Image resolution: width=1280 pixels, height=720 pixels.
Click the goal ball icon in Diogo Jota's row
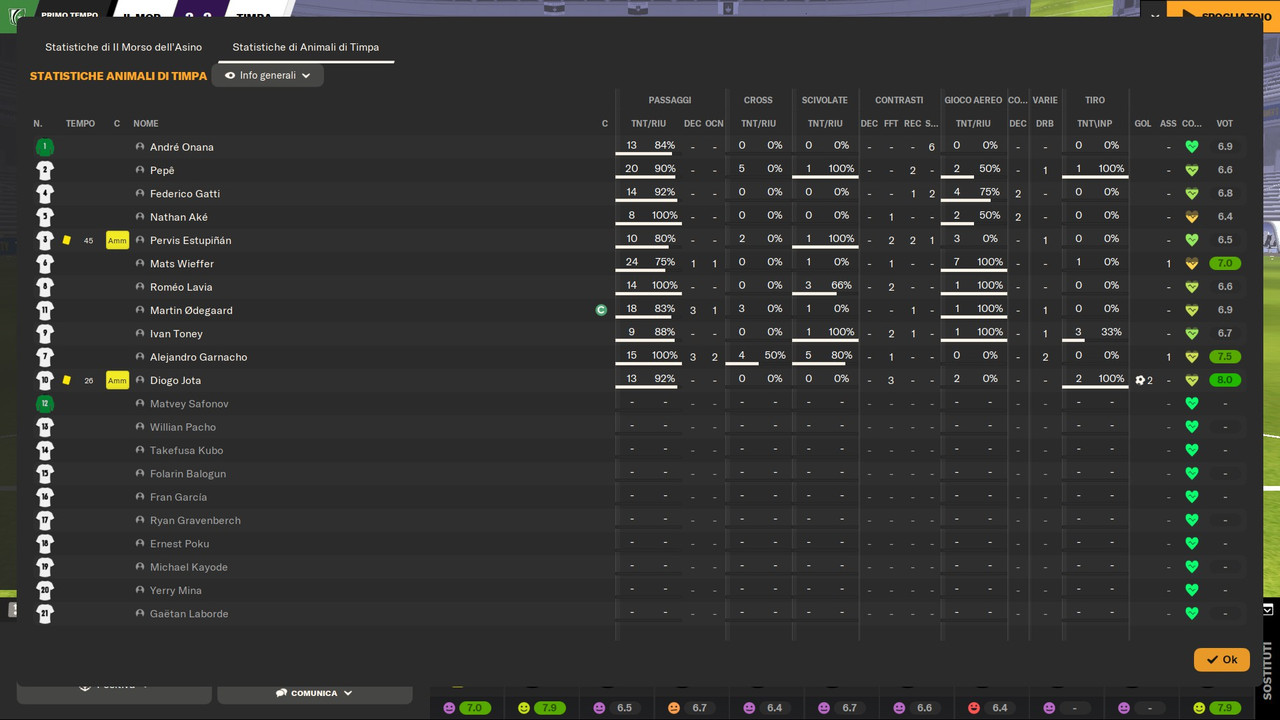click(x=1140, y=380)
